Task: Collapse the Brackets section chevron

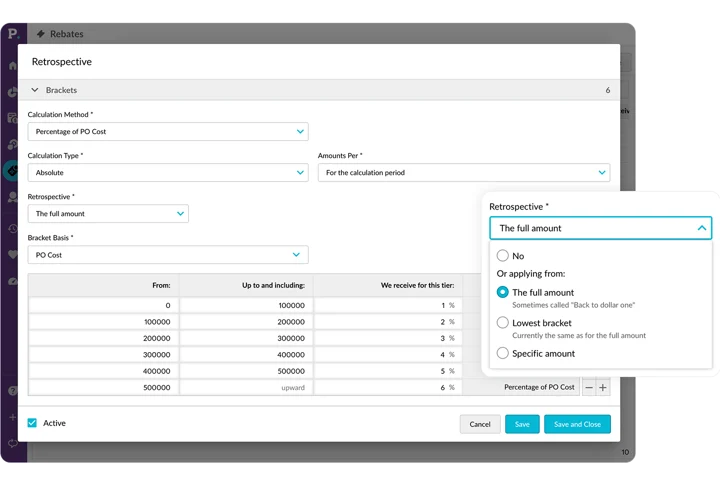Action: [x=35, y=90]
